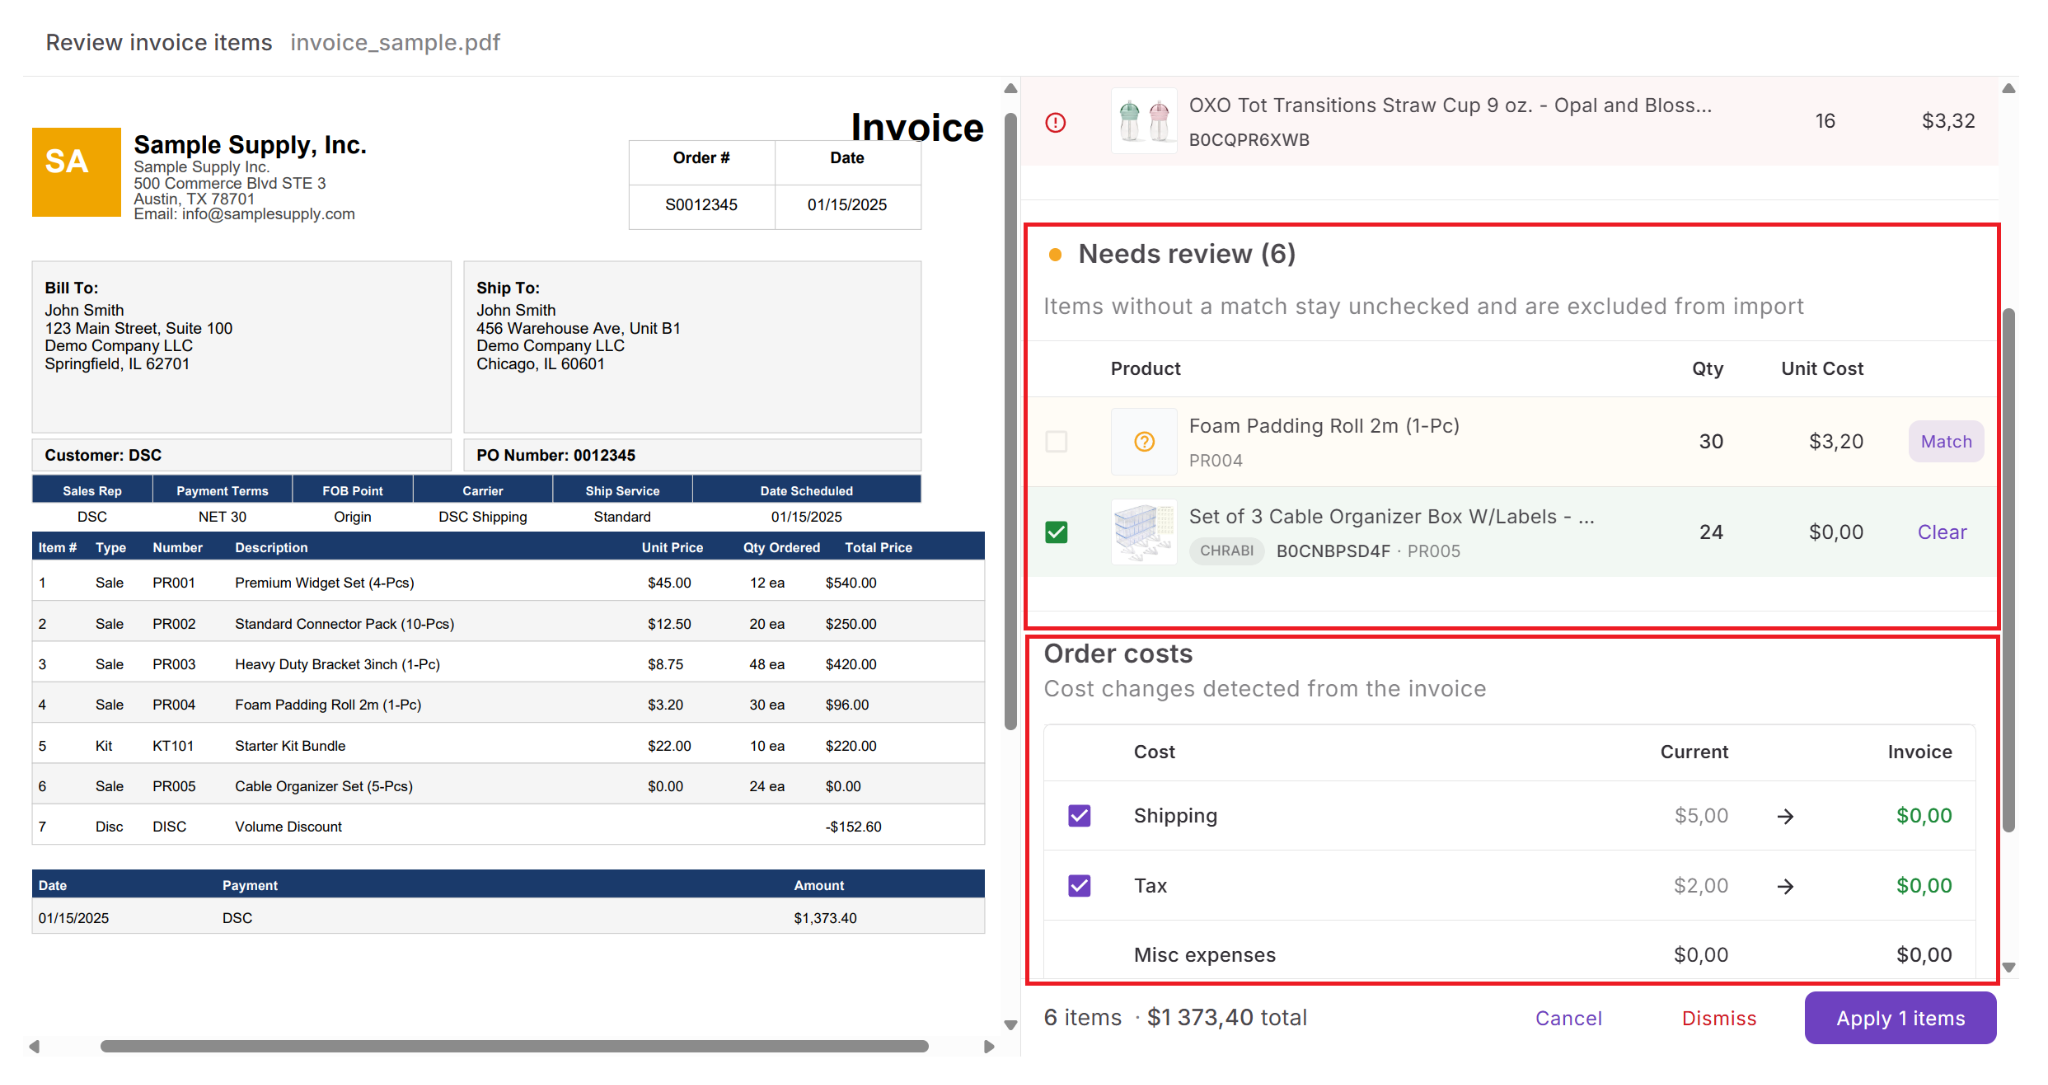The image size is (2048, 1085).
Task: Click Clear link for Cable Organizer Box
Action: point(1941,532)
